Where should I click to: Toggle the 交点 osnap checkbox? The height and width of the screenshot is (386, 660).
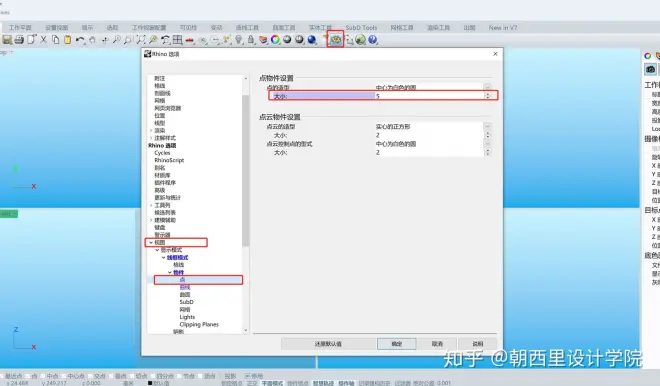coord(90,376)
